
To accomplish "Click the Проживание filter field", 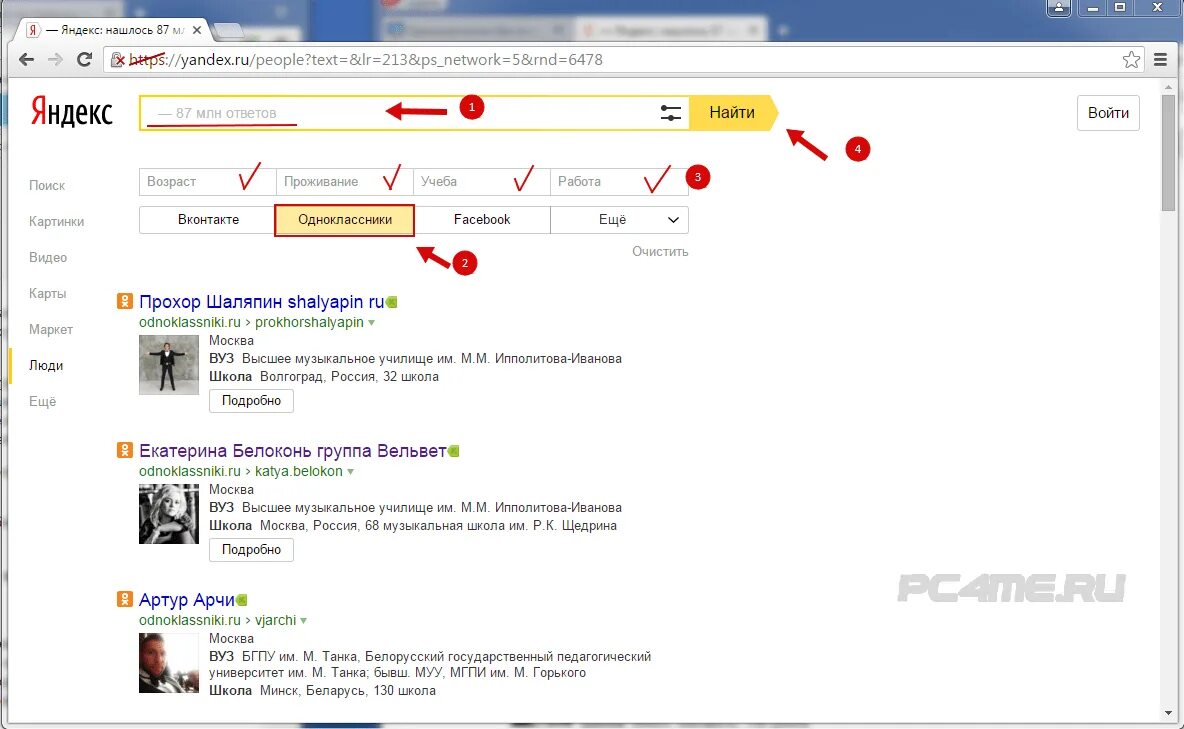I will [x=344, y=181].
